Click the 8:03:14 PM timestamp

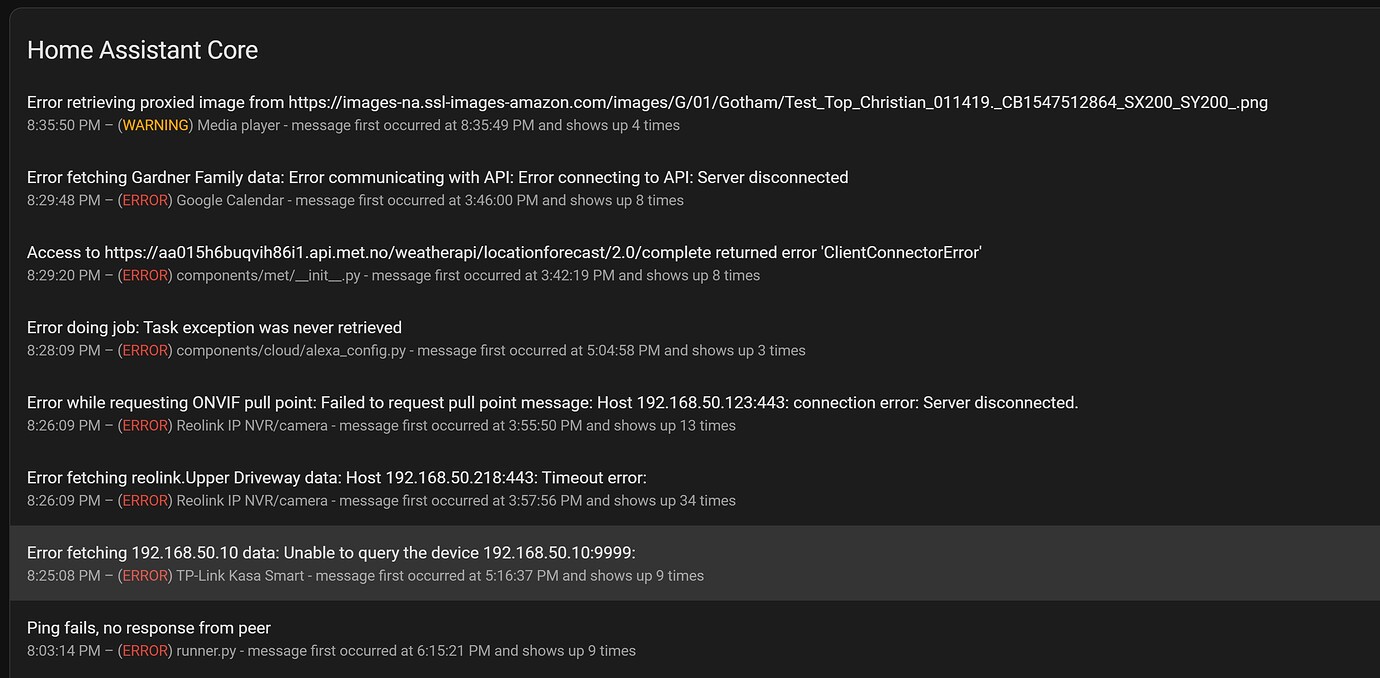pos(66,650)
